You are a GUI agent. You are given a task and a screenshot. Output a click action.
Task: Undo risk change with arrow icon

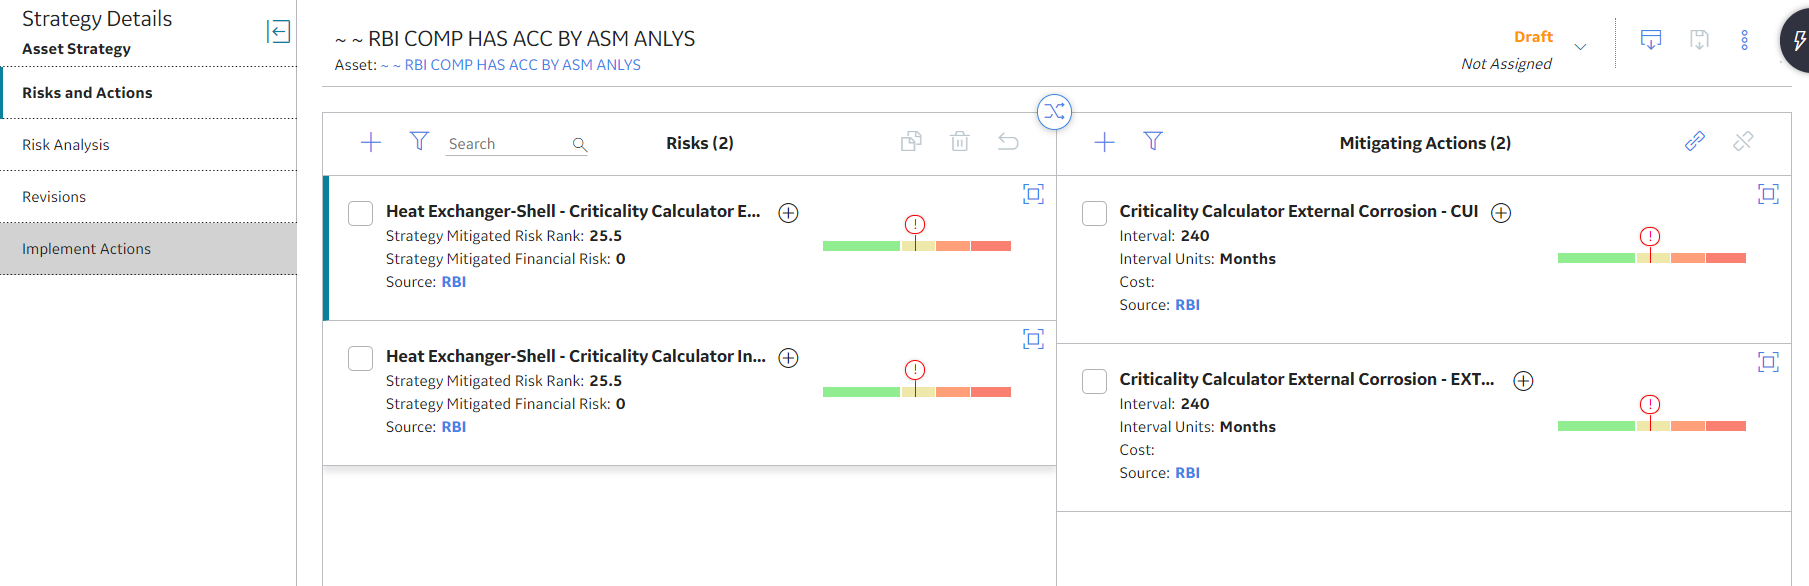(x=1008, y=142)
